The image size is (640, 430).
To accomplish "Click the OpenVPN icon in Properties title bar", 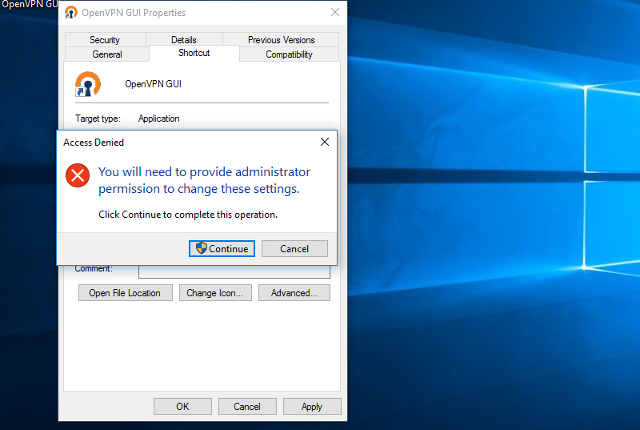I will (71, 13).
